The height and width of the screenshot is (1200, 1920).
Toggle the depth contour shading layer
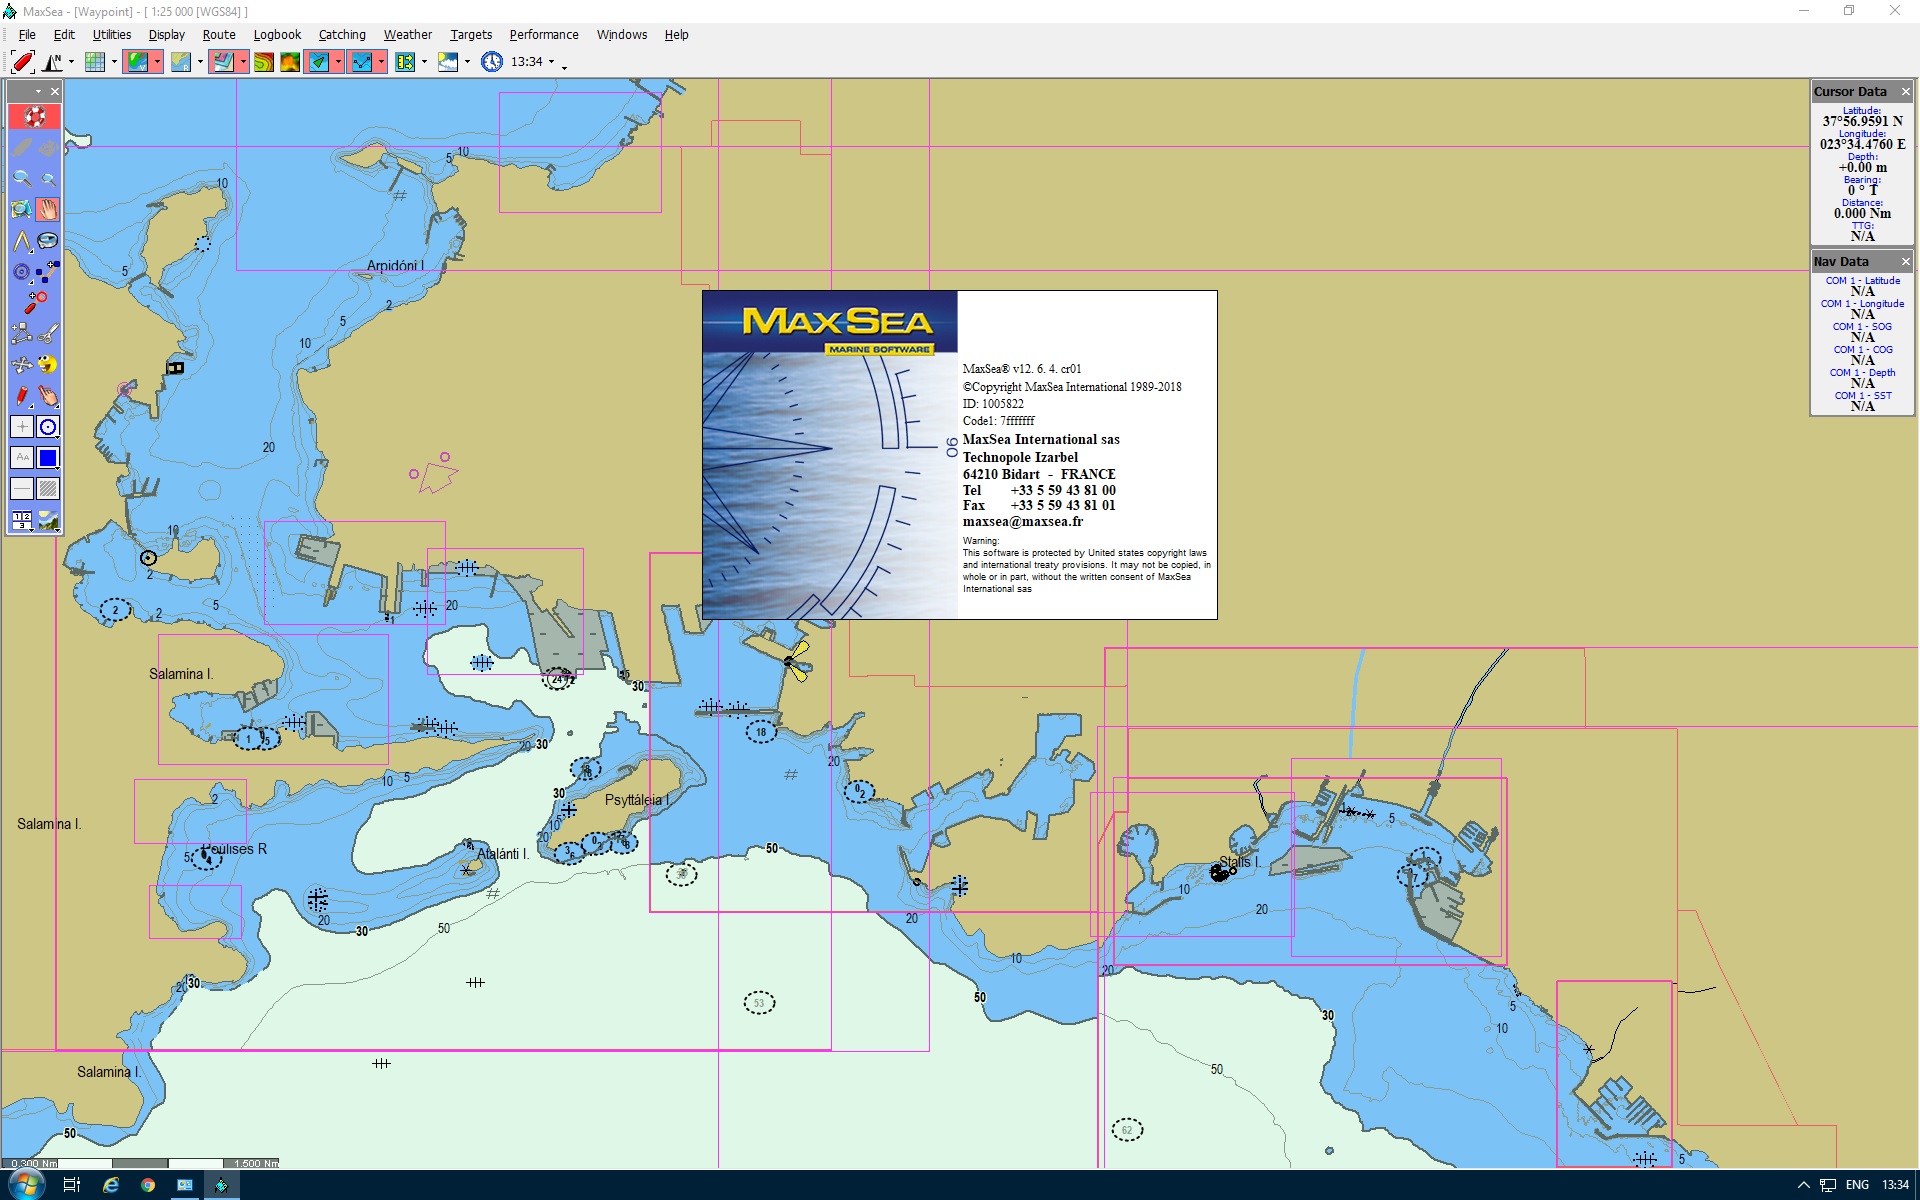pos(263,62)
